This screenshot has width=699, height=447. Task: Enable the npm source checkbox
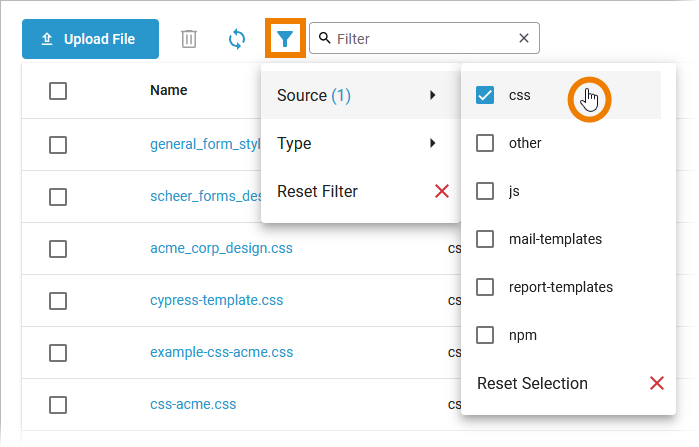click(485, 335)
